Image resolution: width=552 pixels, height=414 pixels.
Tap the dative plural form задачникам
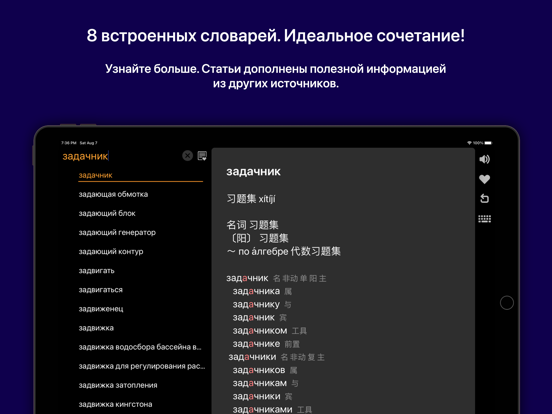pos(260,383)
